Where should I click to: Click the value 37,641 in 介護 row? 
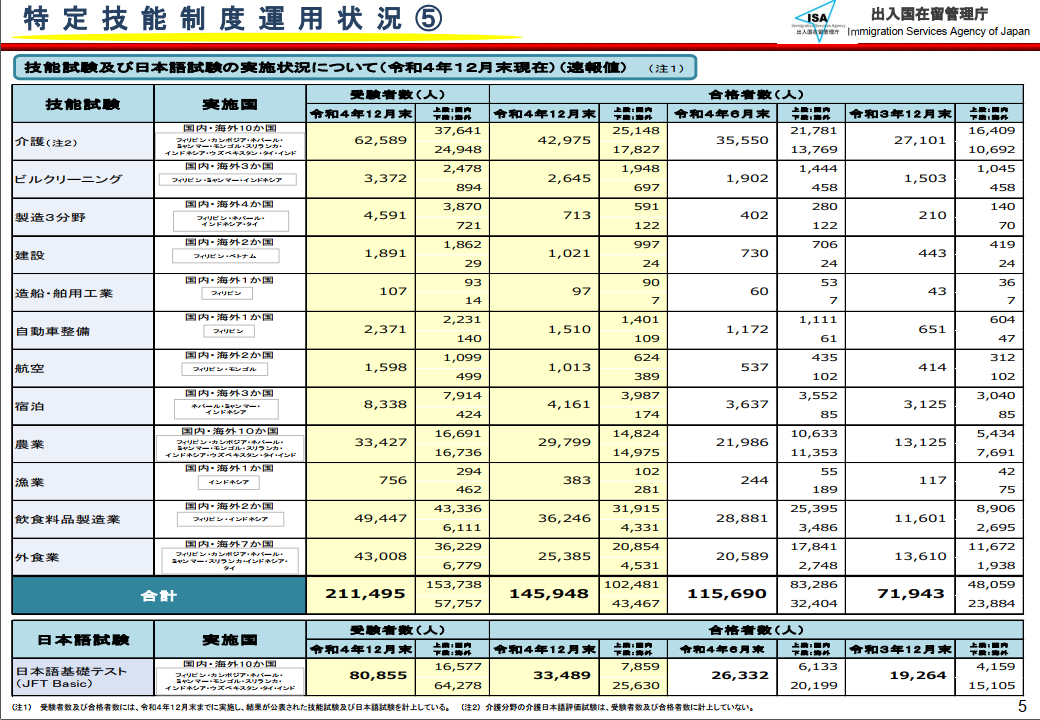click(458, 131)
